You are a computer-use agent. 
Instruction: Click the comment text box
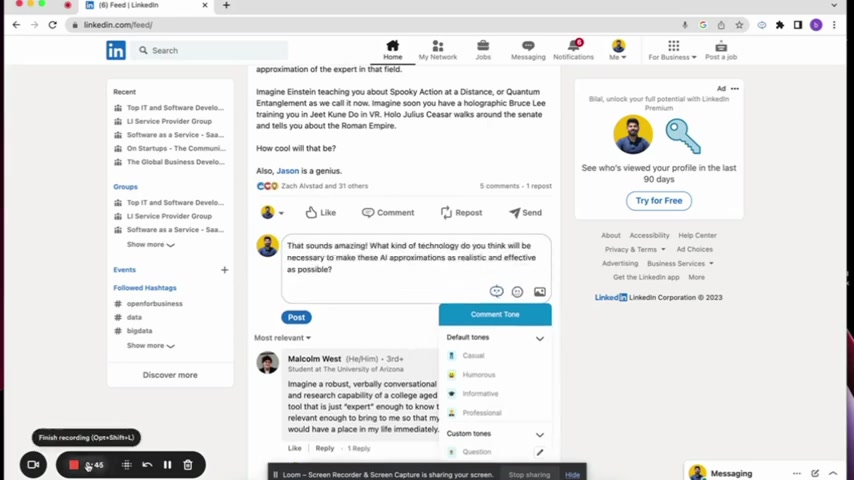tap(416, 258)
